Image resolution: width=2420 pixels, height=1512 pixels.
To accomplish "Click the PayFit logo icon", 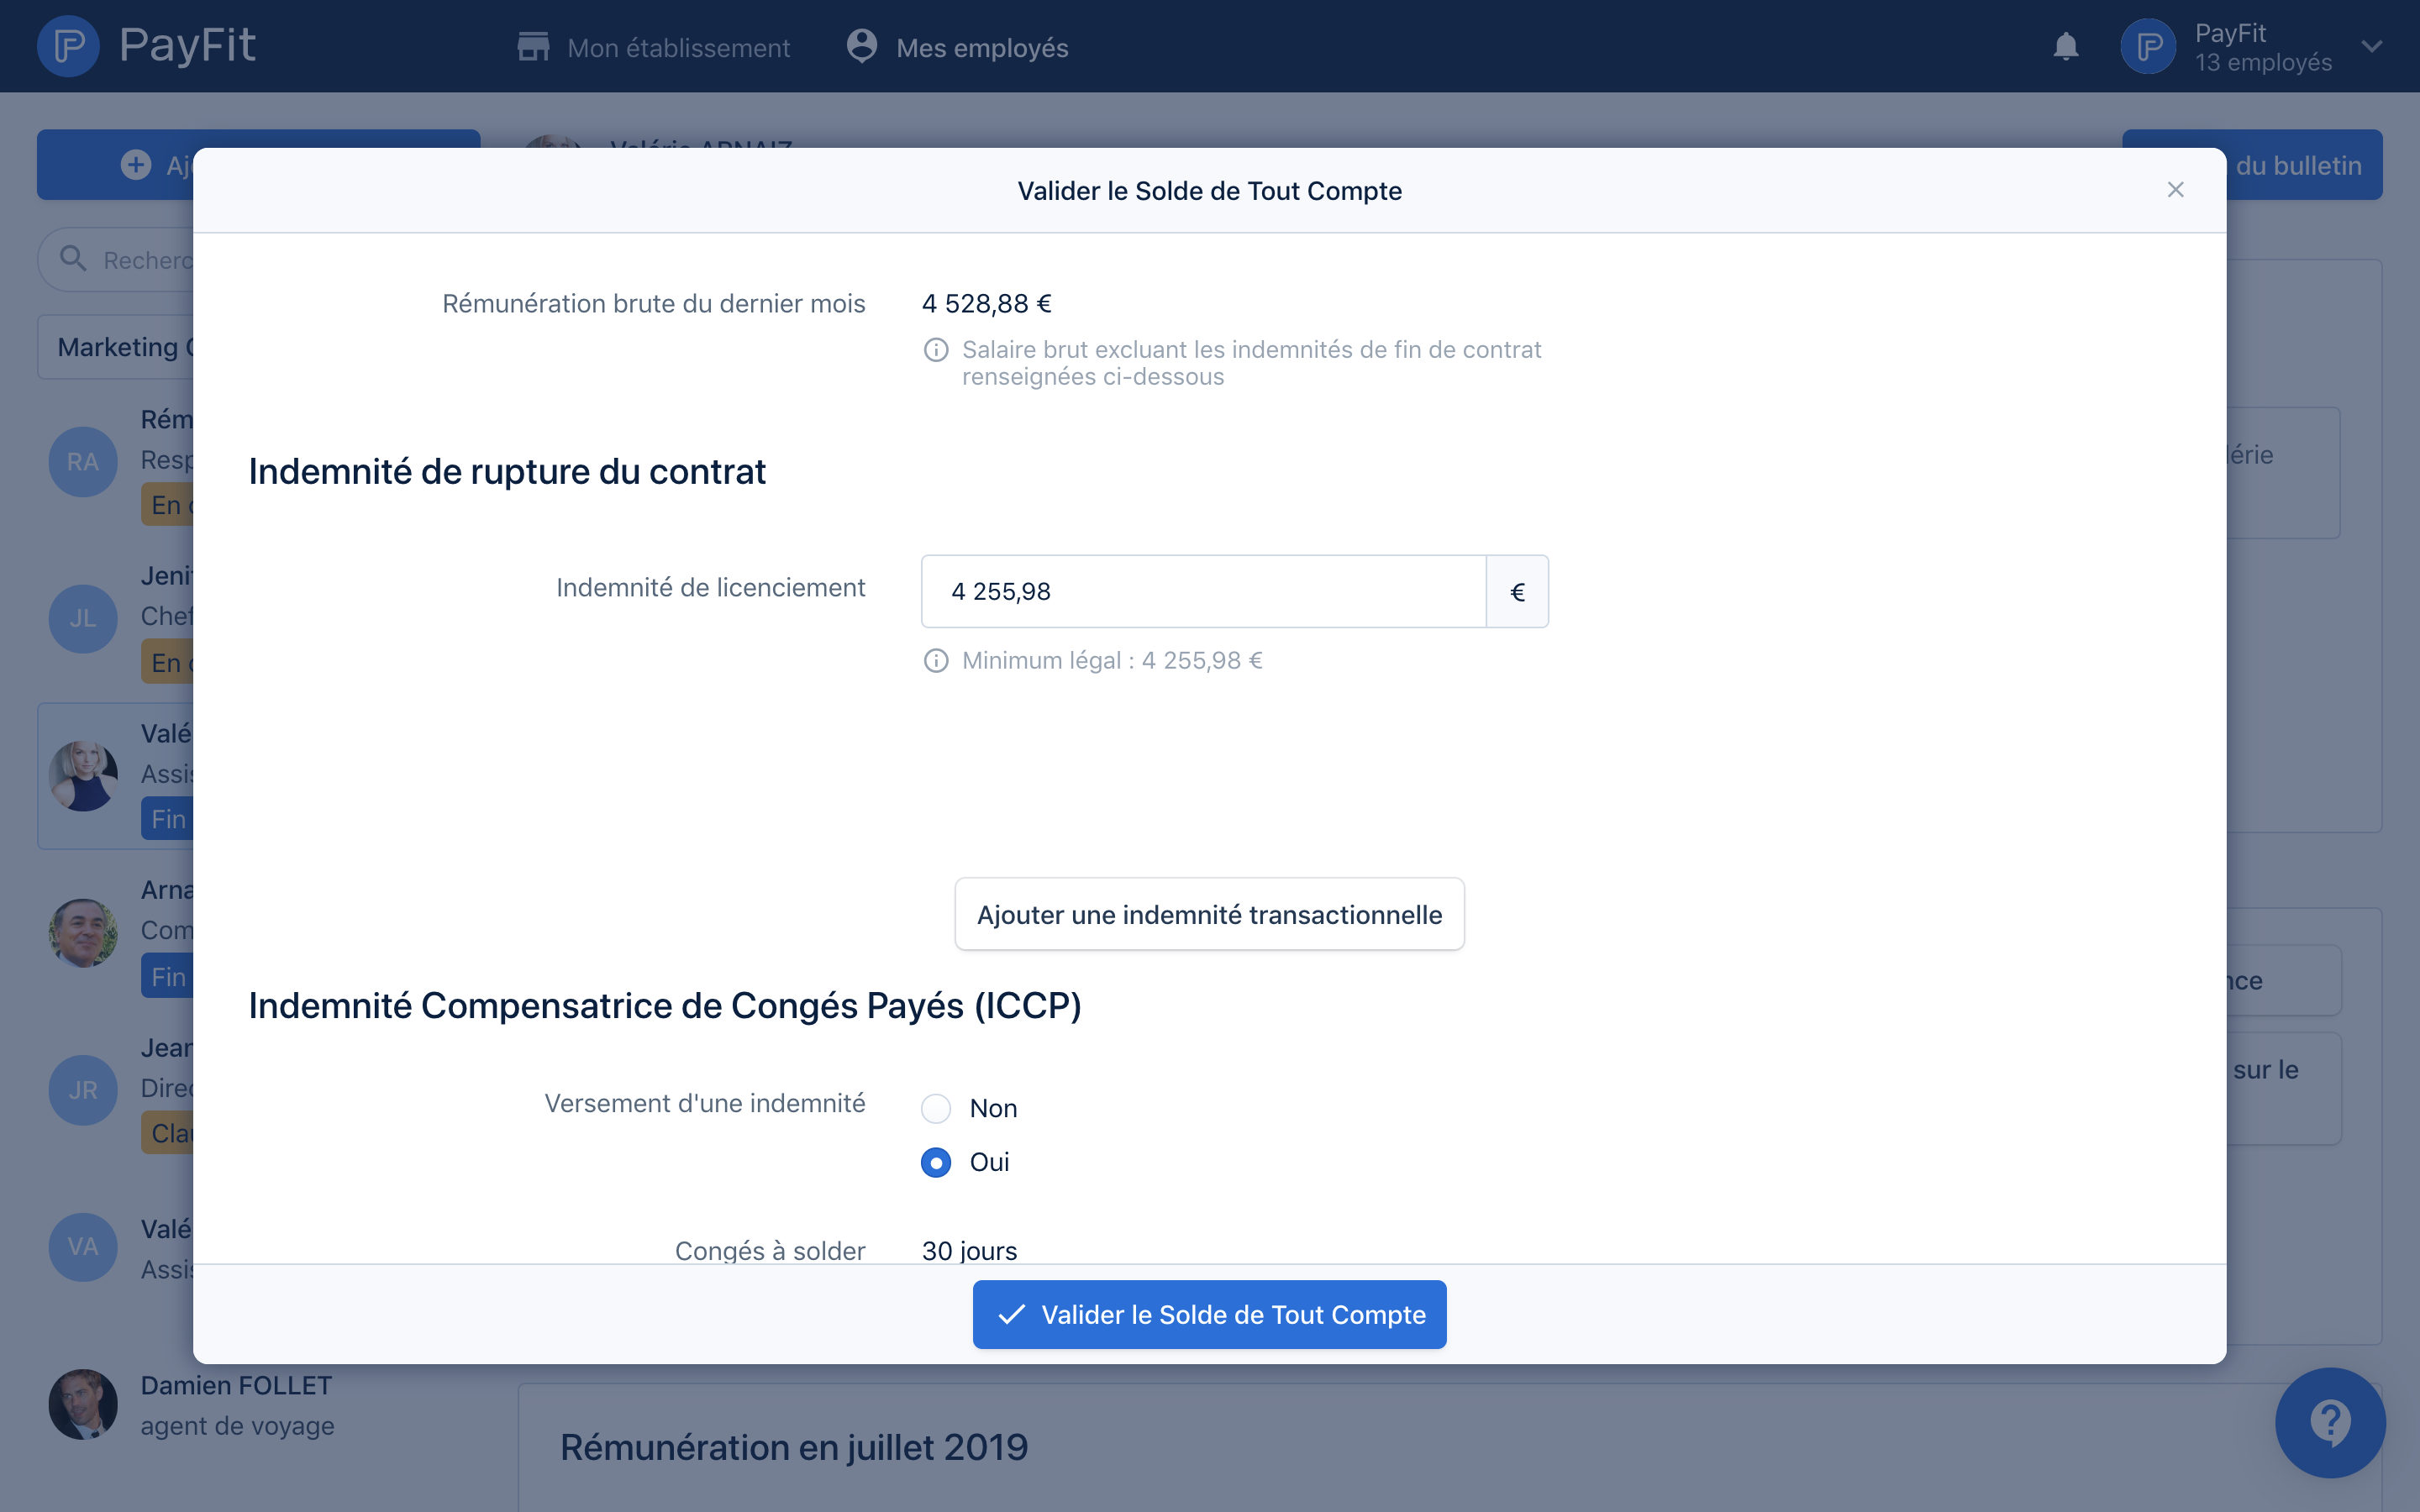I will [68, 46].
